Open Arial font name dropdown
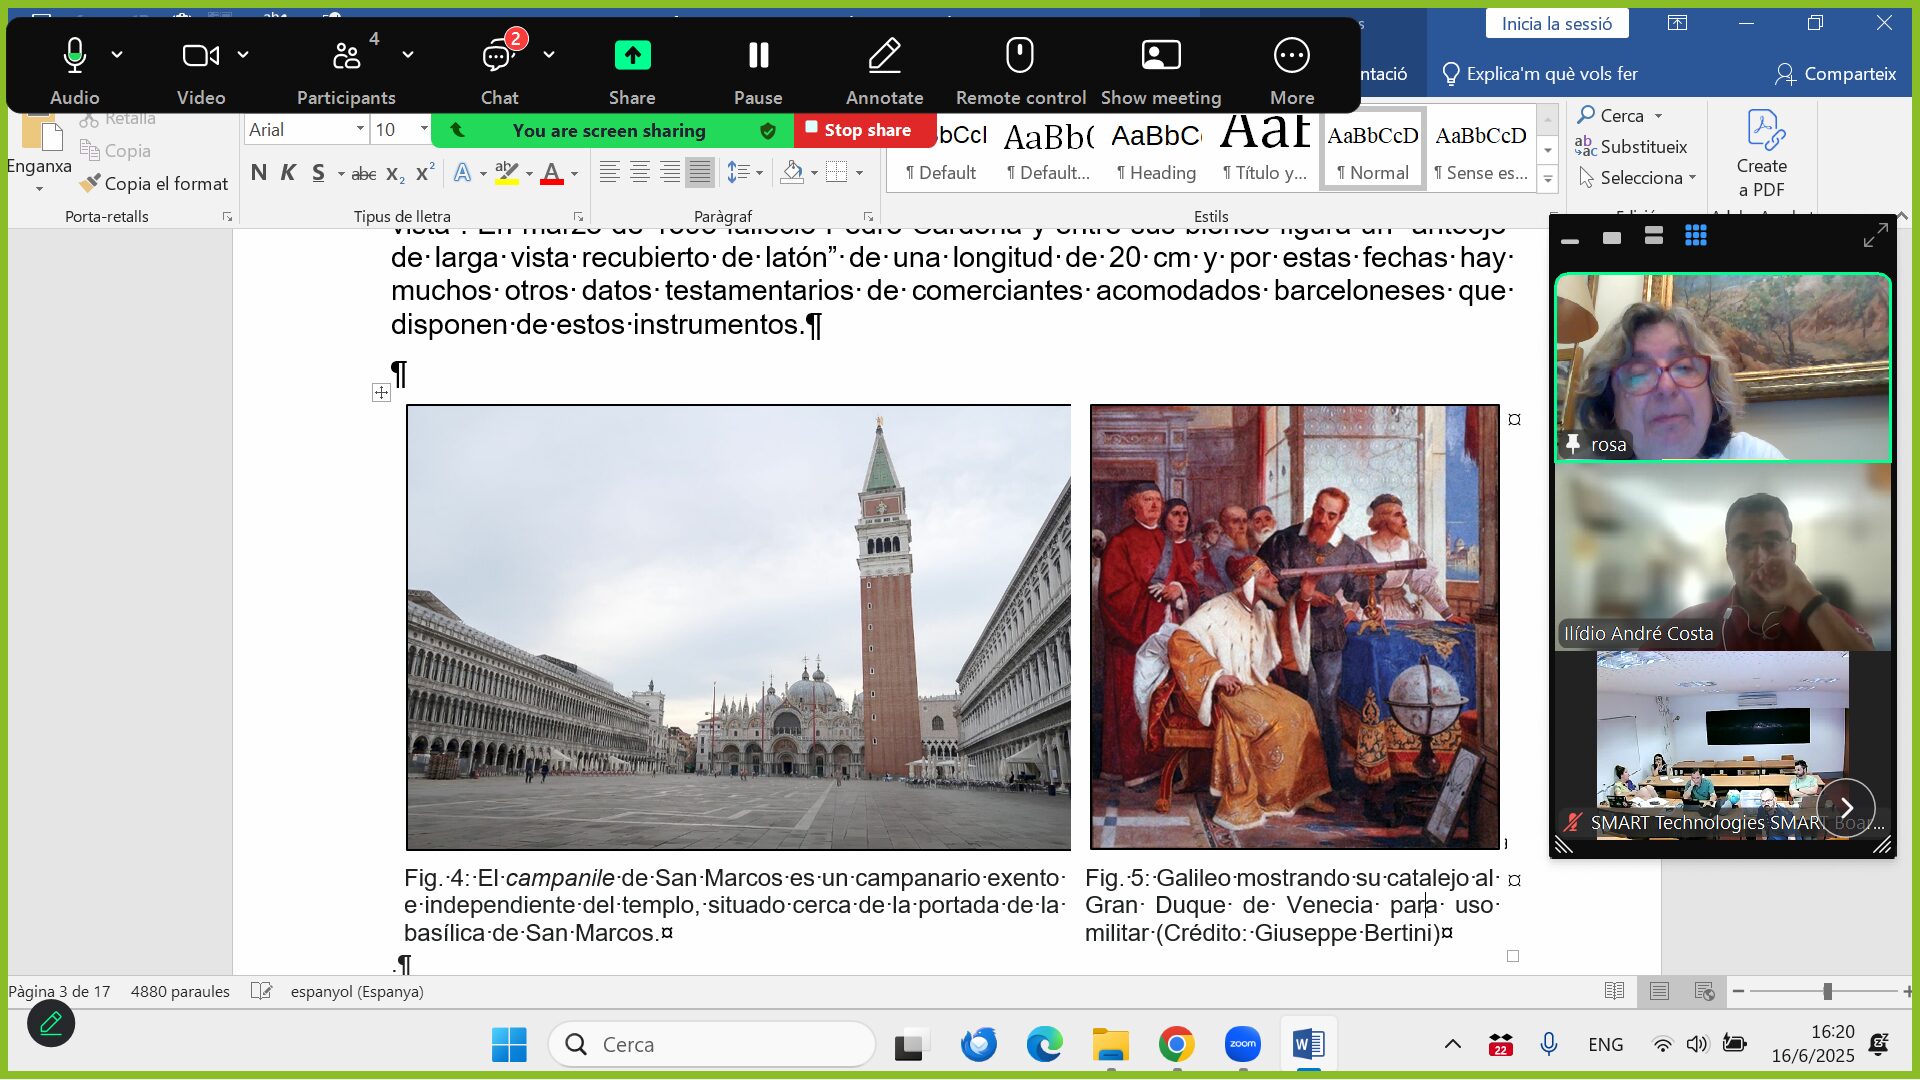This screenshot has height=1080, width=1920. (x=360, y=129)
